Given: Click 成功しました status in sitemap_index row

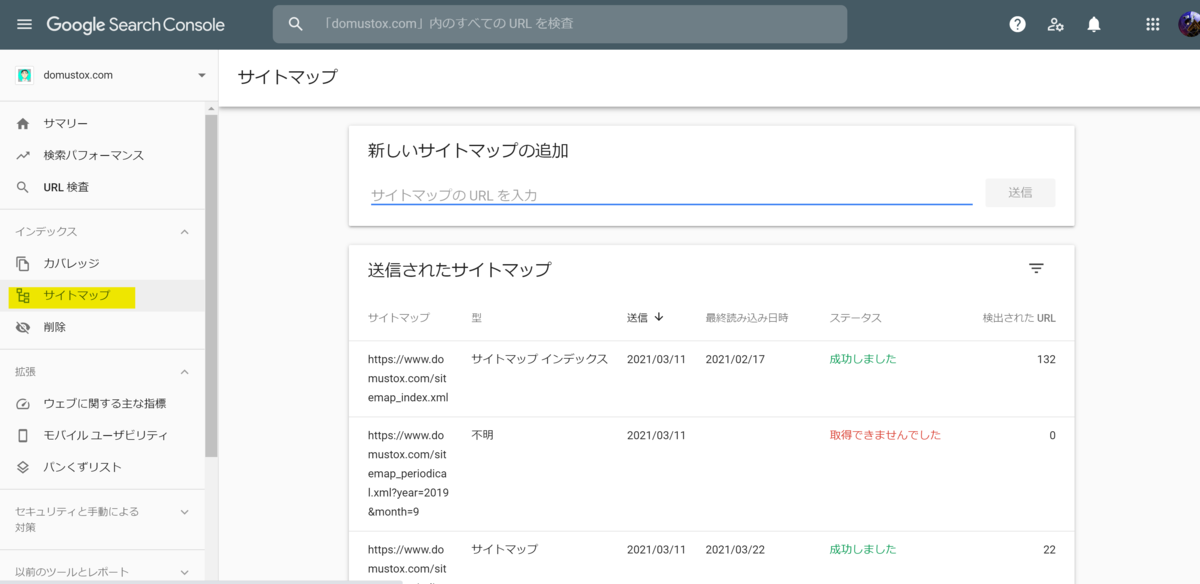Looking at the screenshot, I should click(x=862, y=359).
